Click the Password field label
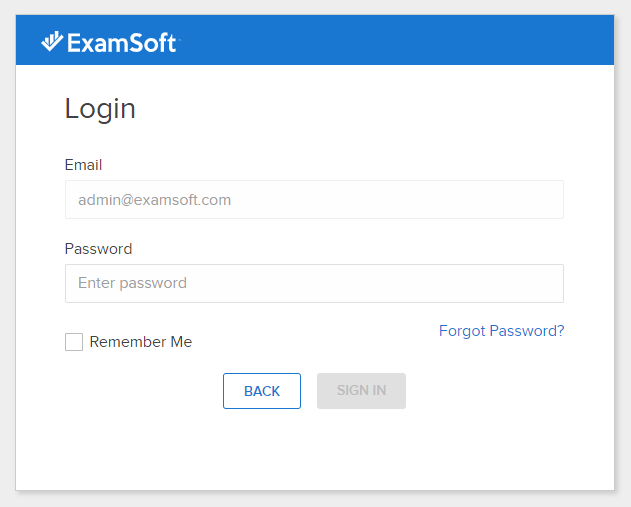 (x=98, y=249)
